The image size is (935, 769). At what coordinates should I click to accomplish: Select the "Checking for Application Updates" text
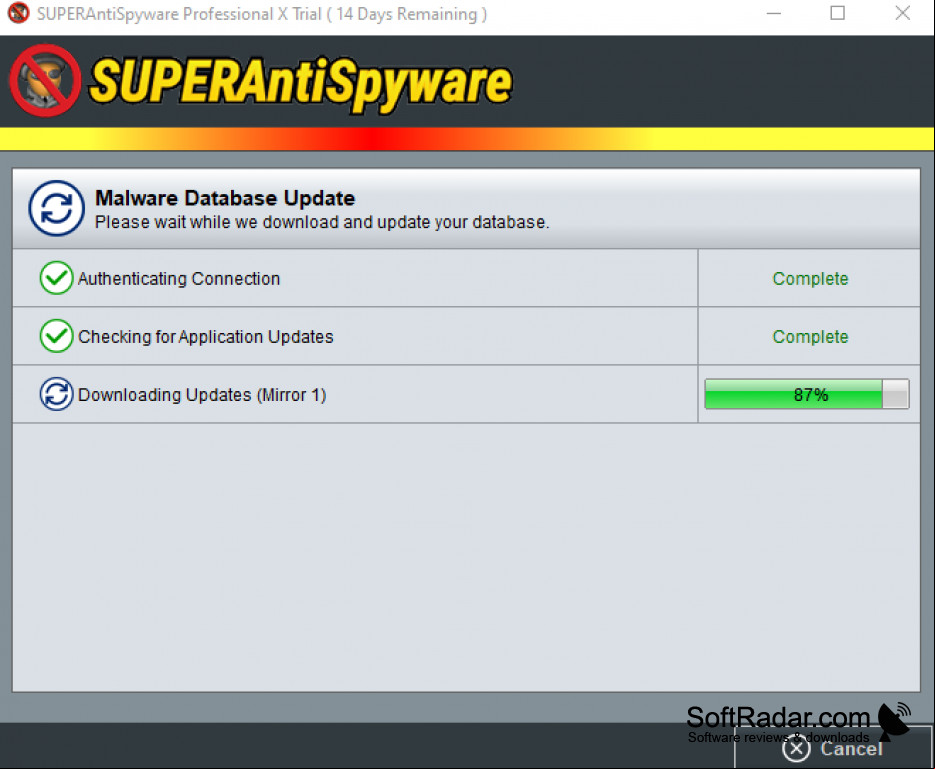[x=206, y=337]
